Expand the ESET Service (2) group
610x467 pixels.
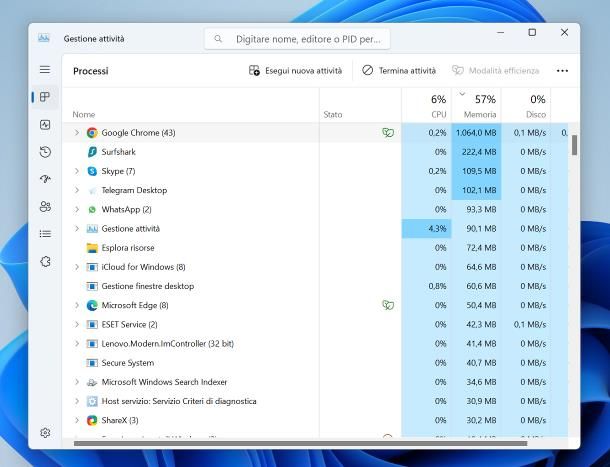77,325
